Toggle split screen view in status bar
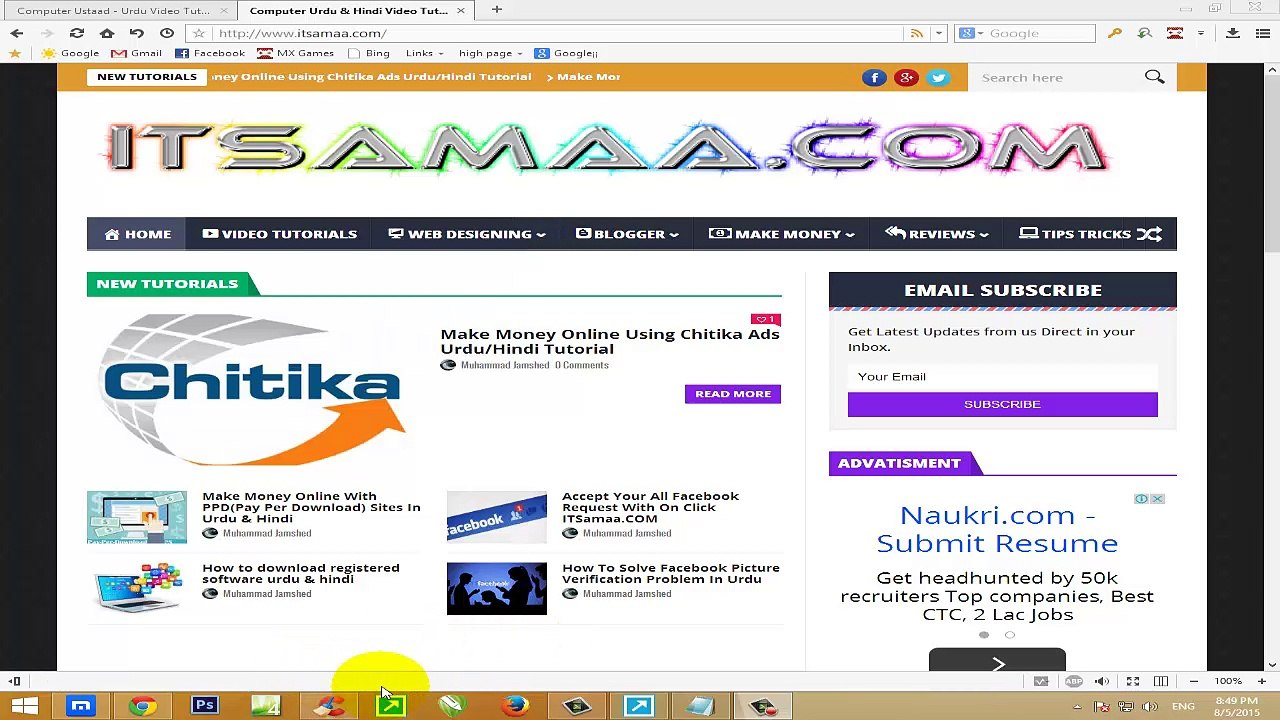Viewport: 1280px width, 720px height. point(1161,681)
